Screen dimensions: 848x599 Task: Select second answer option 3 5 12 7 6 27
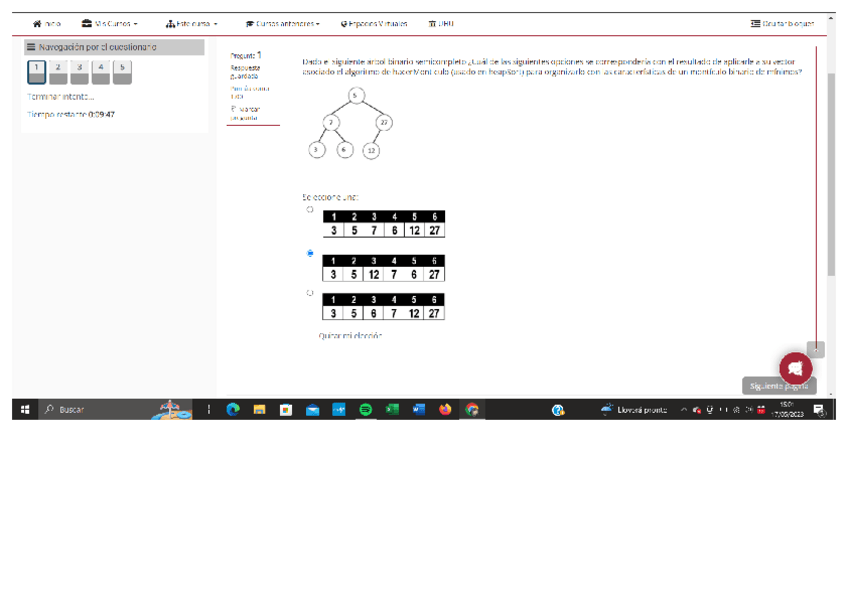[310, 253]
